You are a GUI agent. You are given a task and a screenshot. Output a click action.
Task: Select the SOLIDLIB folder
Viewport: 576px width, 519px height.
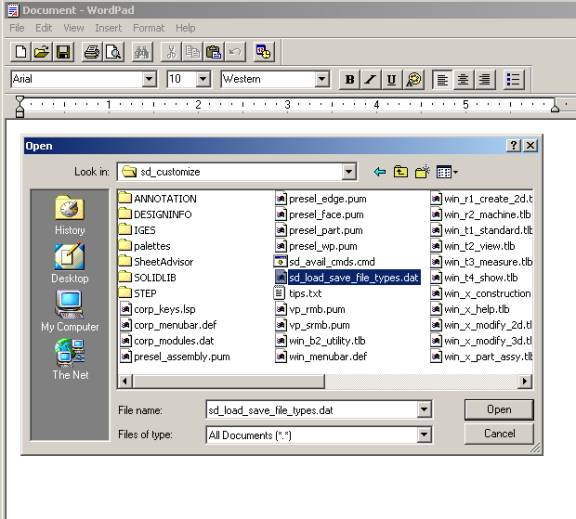click(148, 278)
